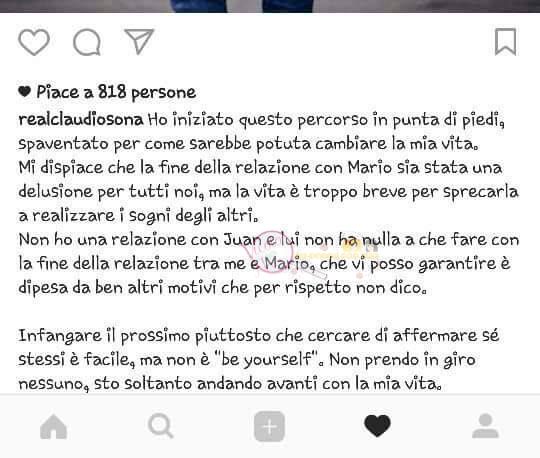View the list of likes via "Piace a 818 persone"

coord(116,92)
